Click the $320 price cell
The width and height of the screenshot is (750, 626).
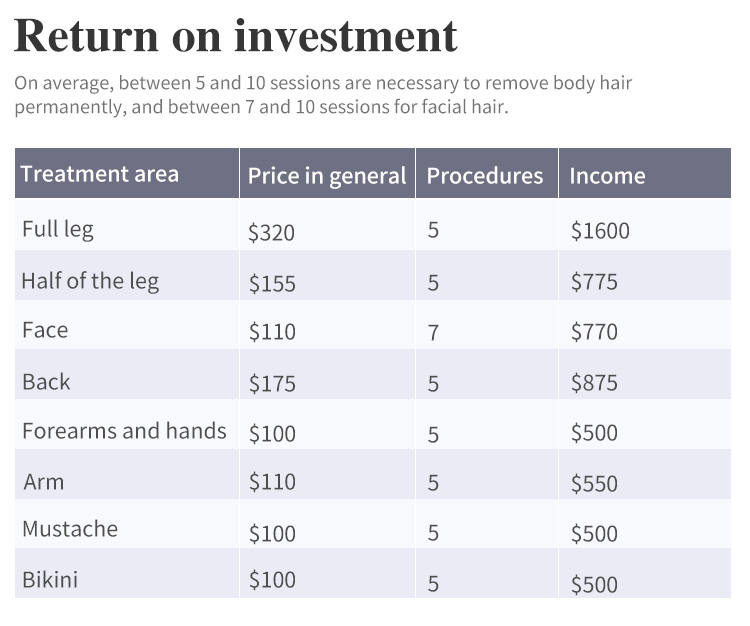[272, 232]
